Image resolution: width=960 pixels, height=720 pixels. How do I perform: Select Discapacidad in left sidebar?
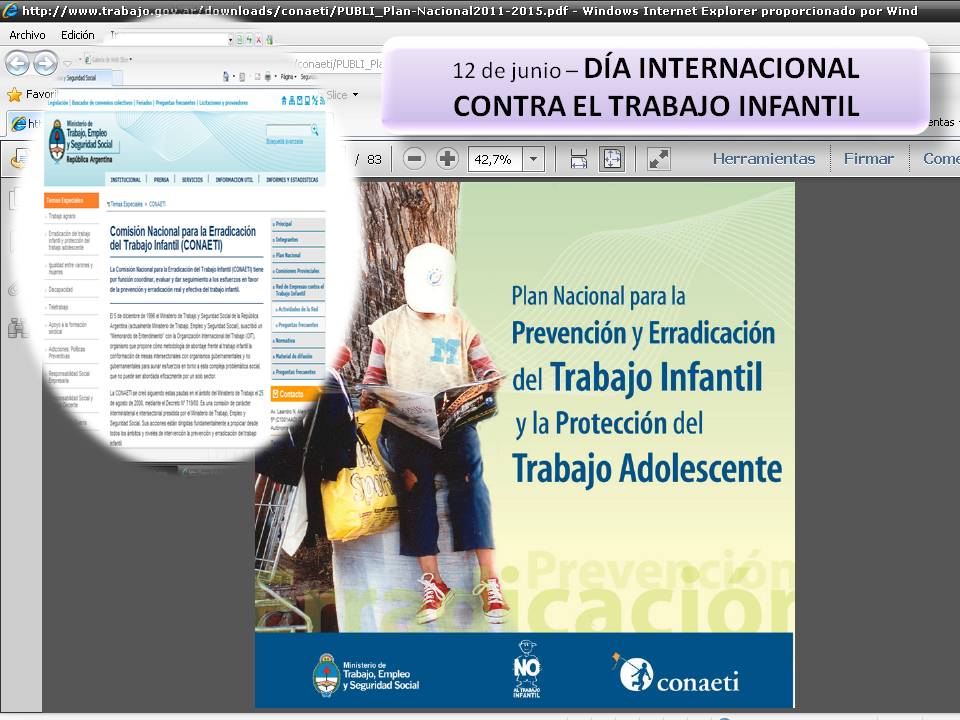(x=61, y=290)
